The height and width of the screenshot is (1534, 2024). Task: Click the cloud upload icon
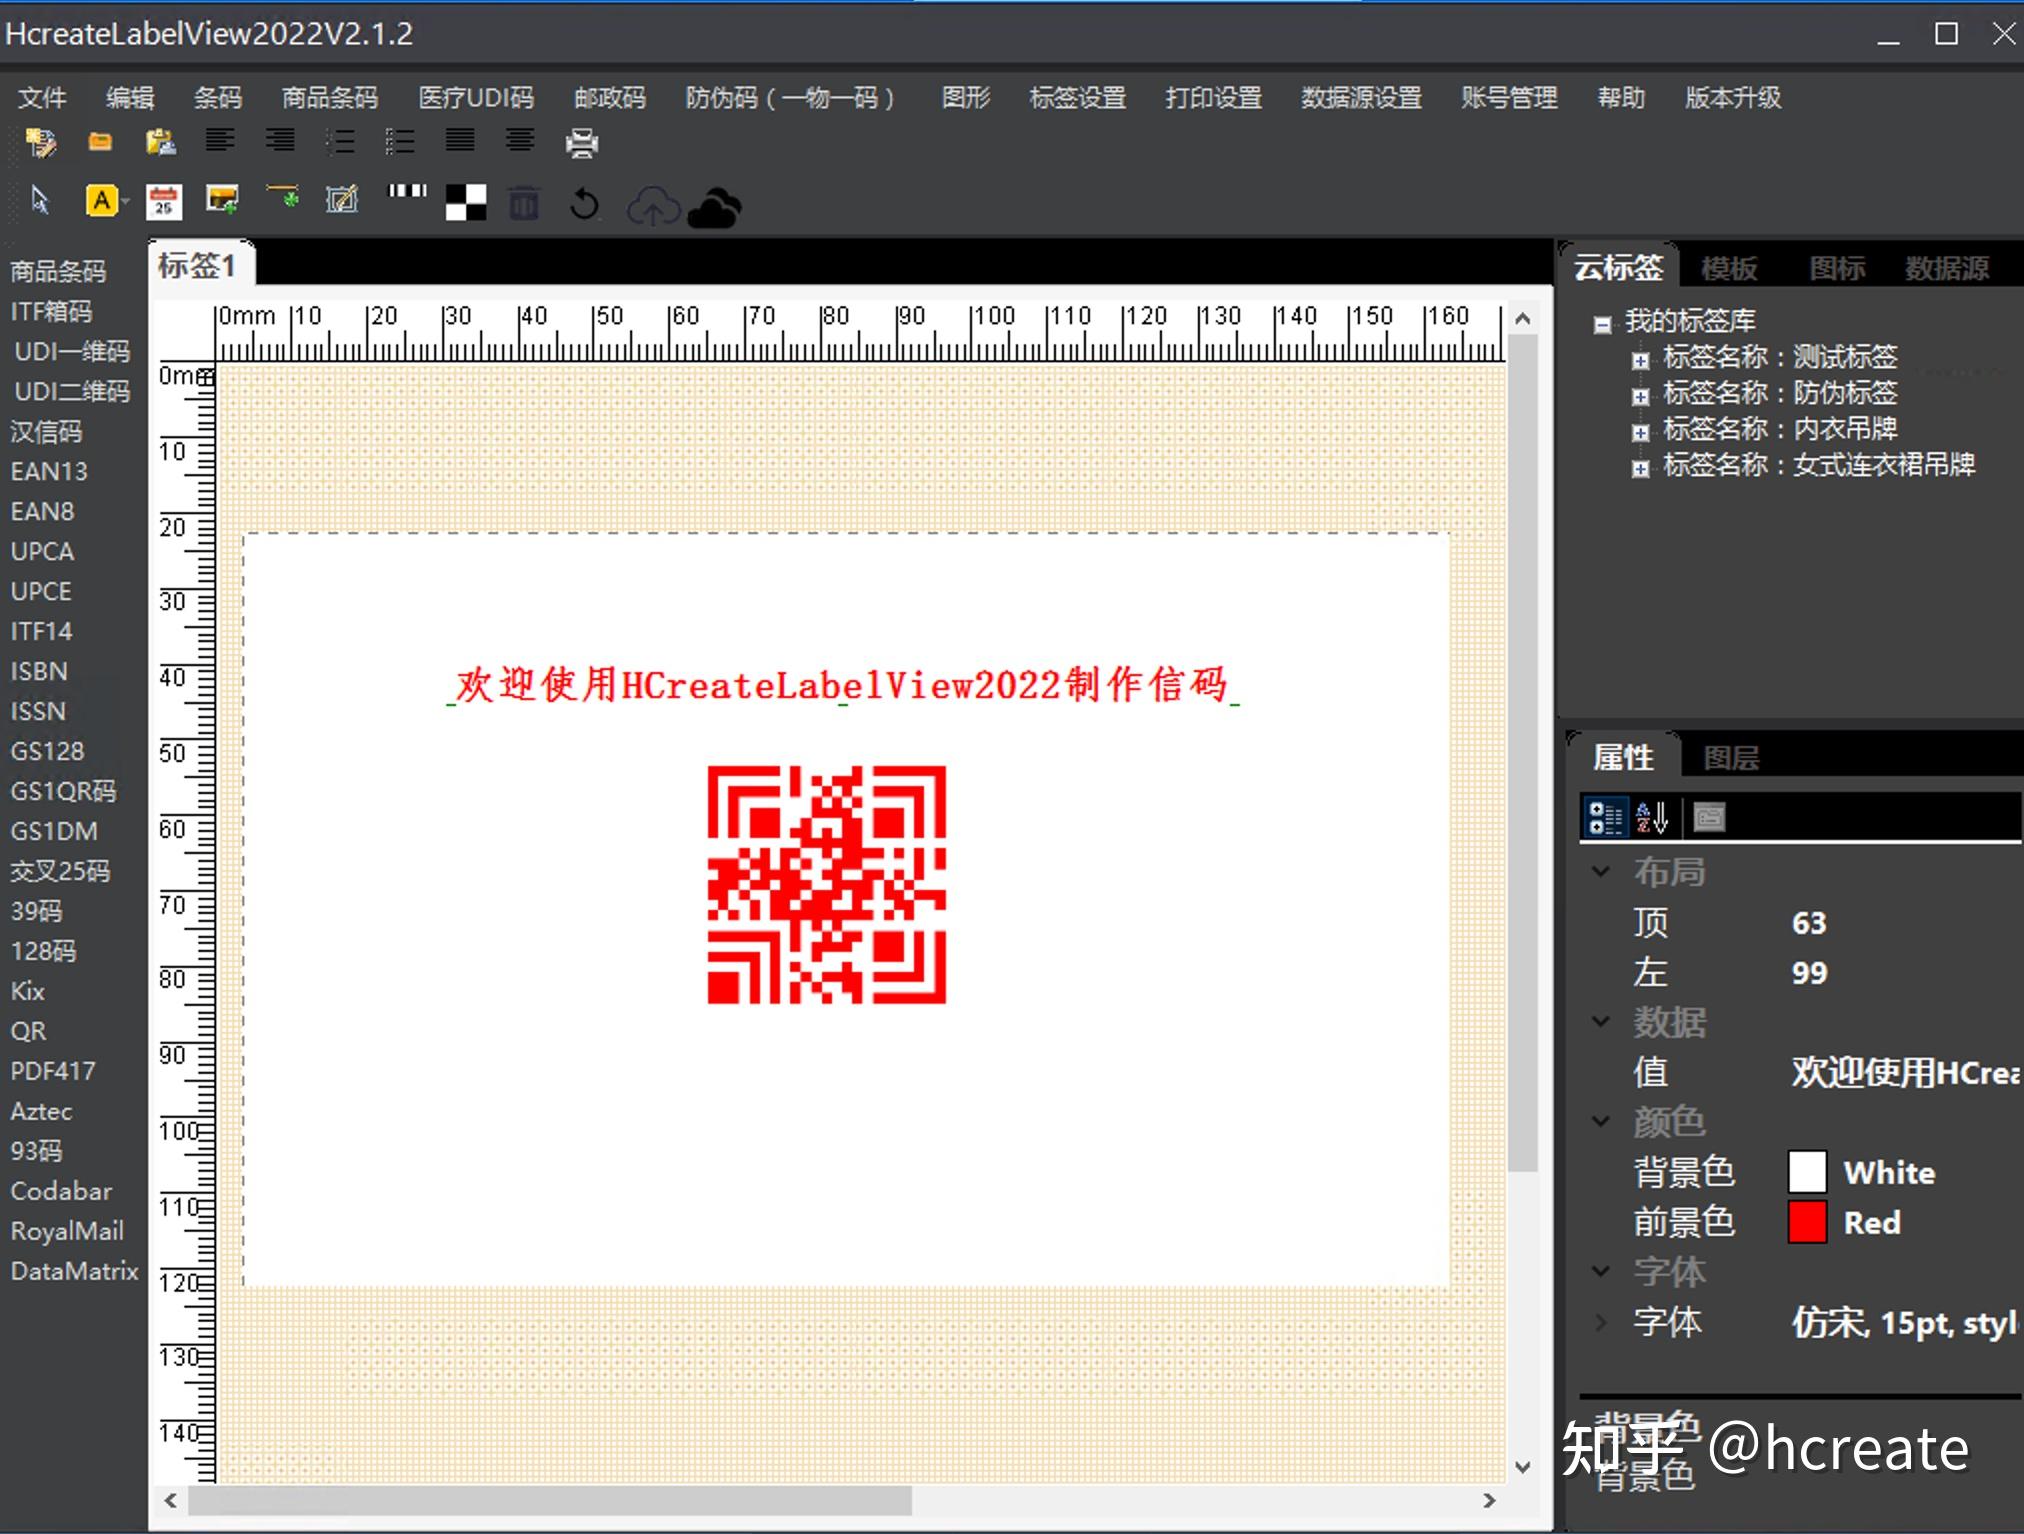[x=652, y=206]
